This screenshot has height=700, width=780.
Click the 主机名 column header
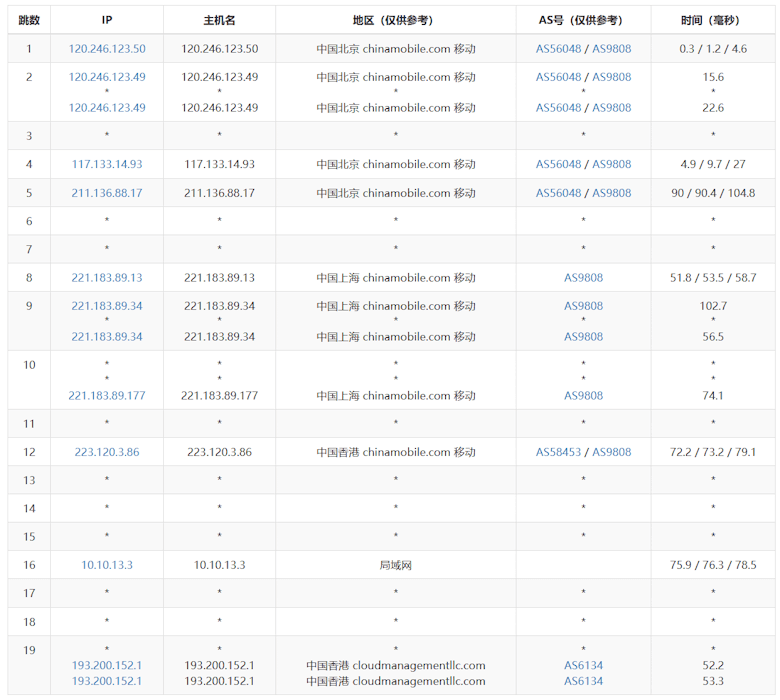[219, 20]
